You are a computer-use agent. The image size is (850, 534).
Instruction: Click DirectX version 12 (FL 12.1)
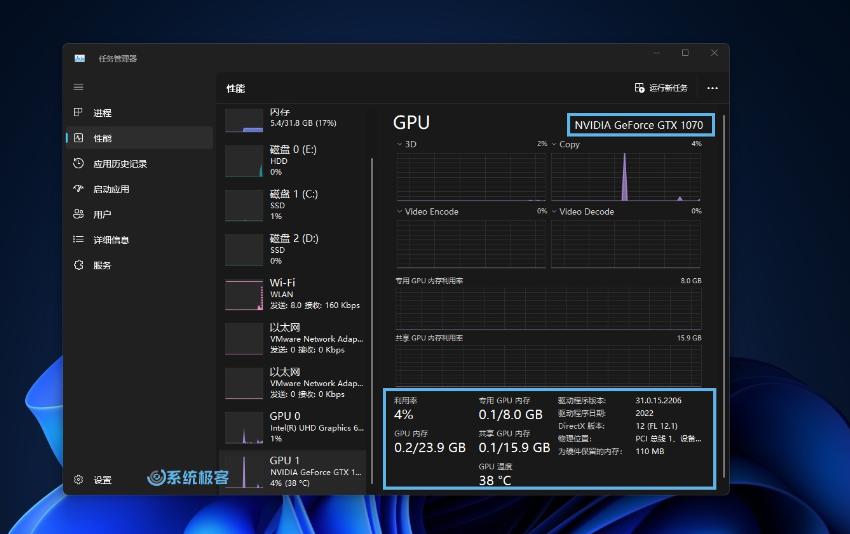coord(656,426)
